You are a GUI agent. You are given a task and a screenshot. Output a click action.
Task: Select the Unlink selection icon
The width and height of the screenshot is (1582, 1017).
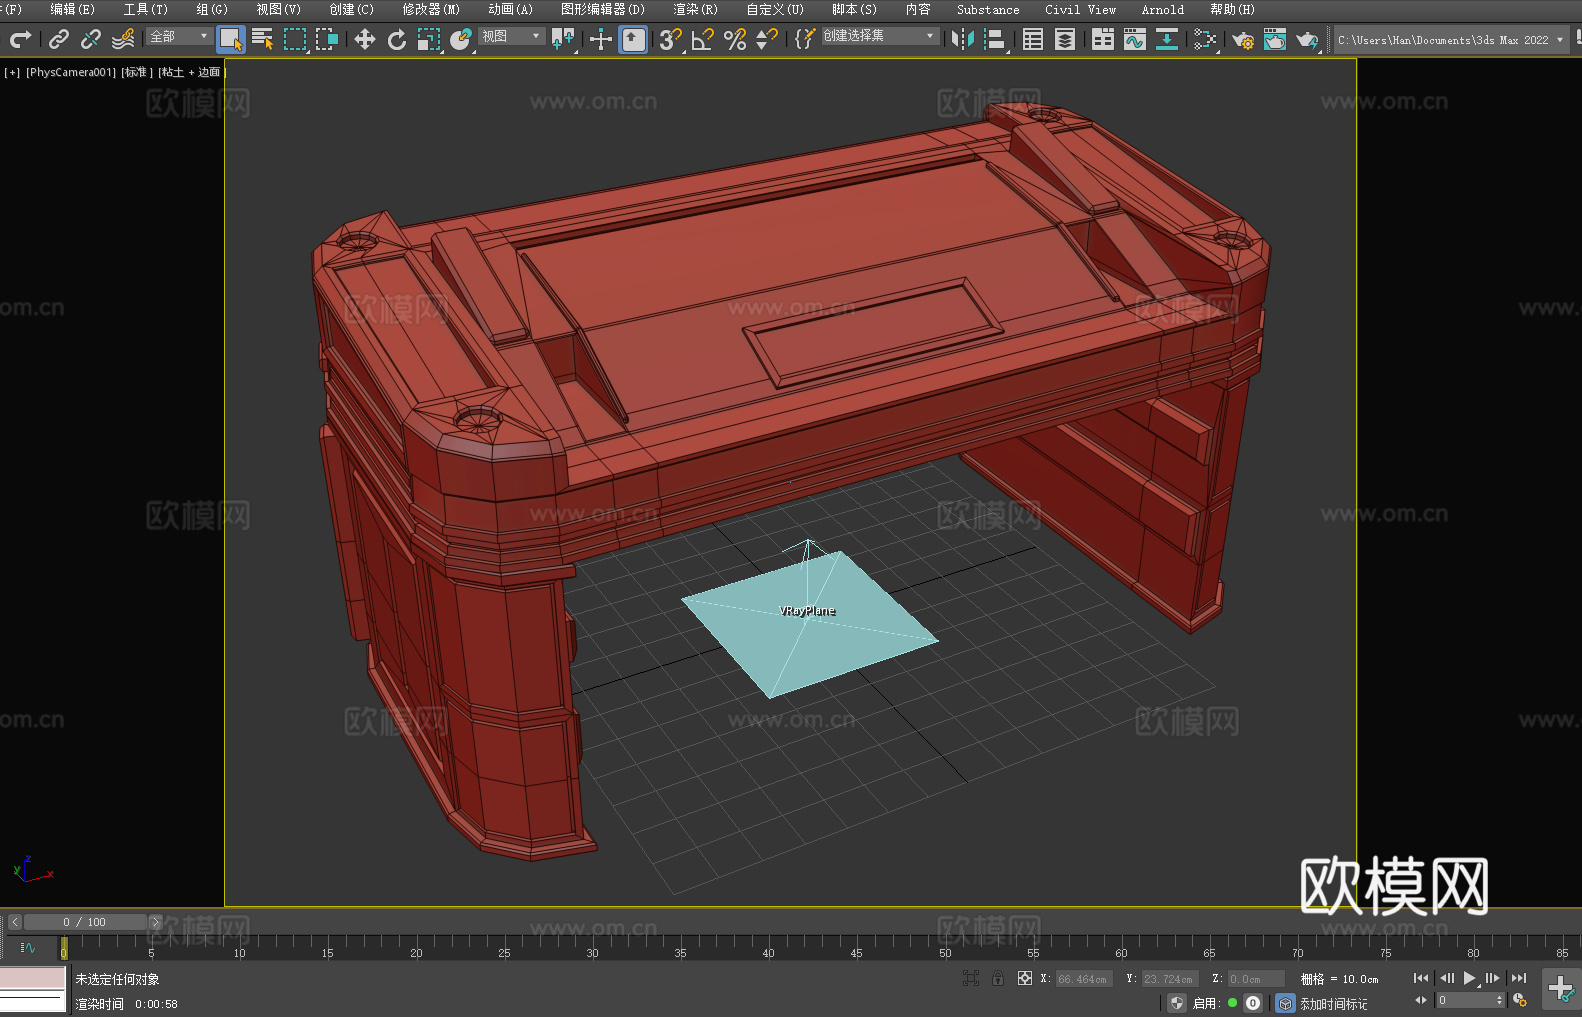point(91,39)
